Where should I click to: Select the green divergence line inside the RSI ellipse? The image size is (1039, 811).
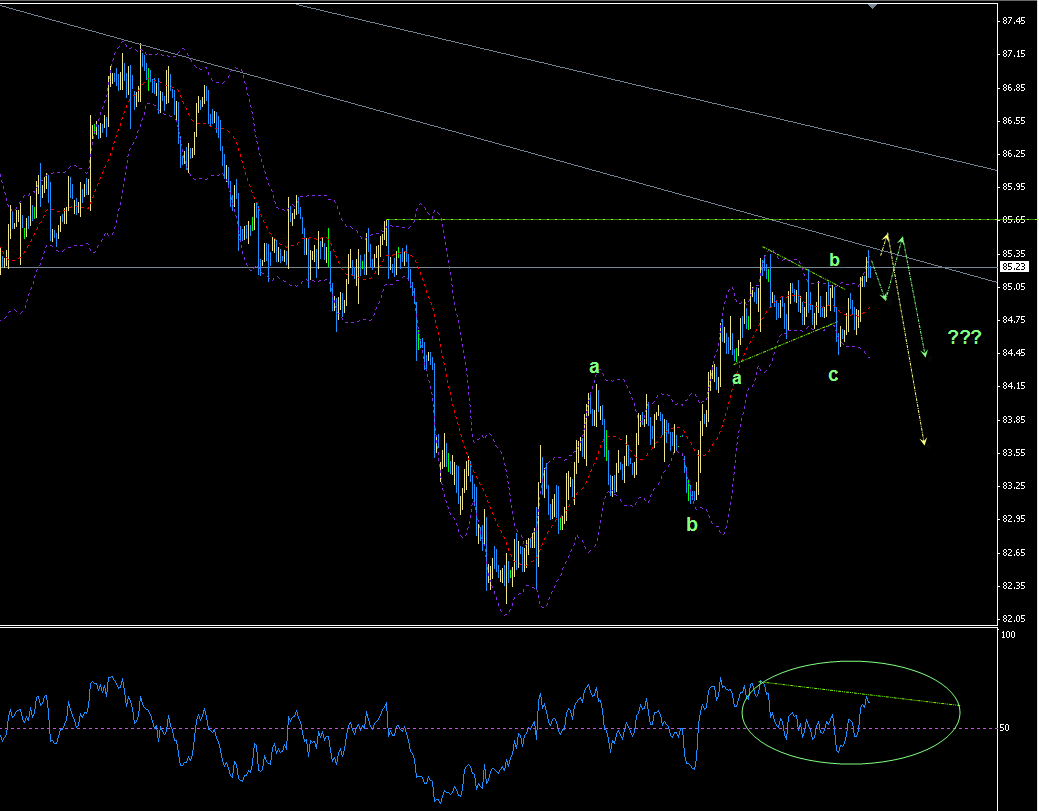point(860,694)
